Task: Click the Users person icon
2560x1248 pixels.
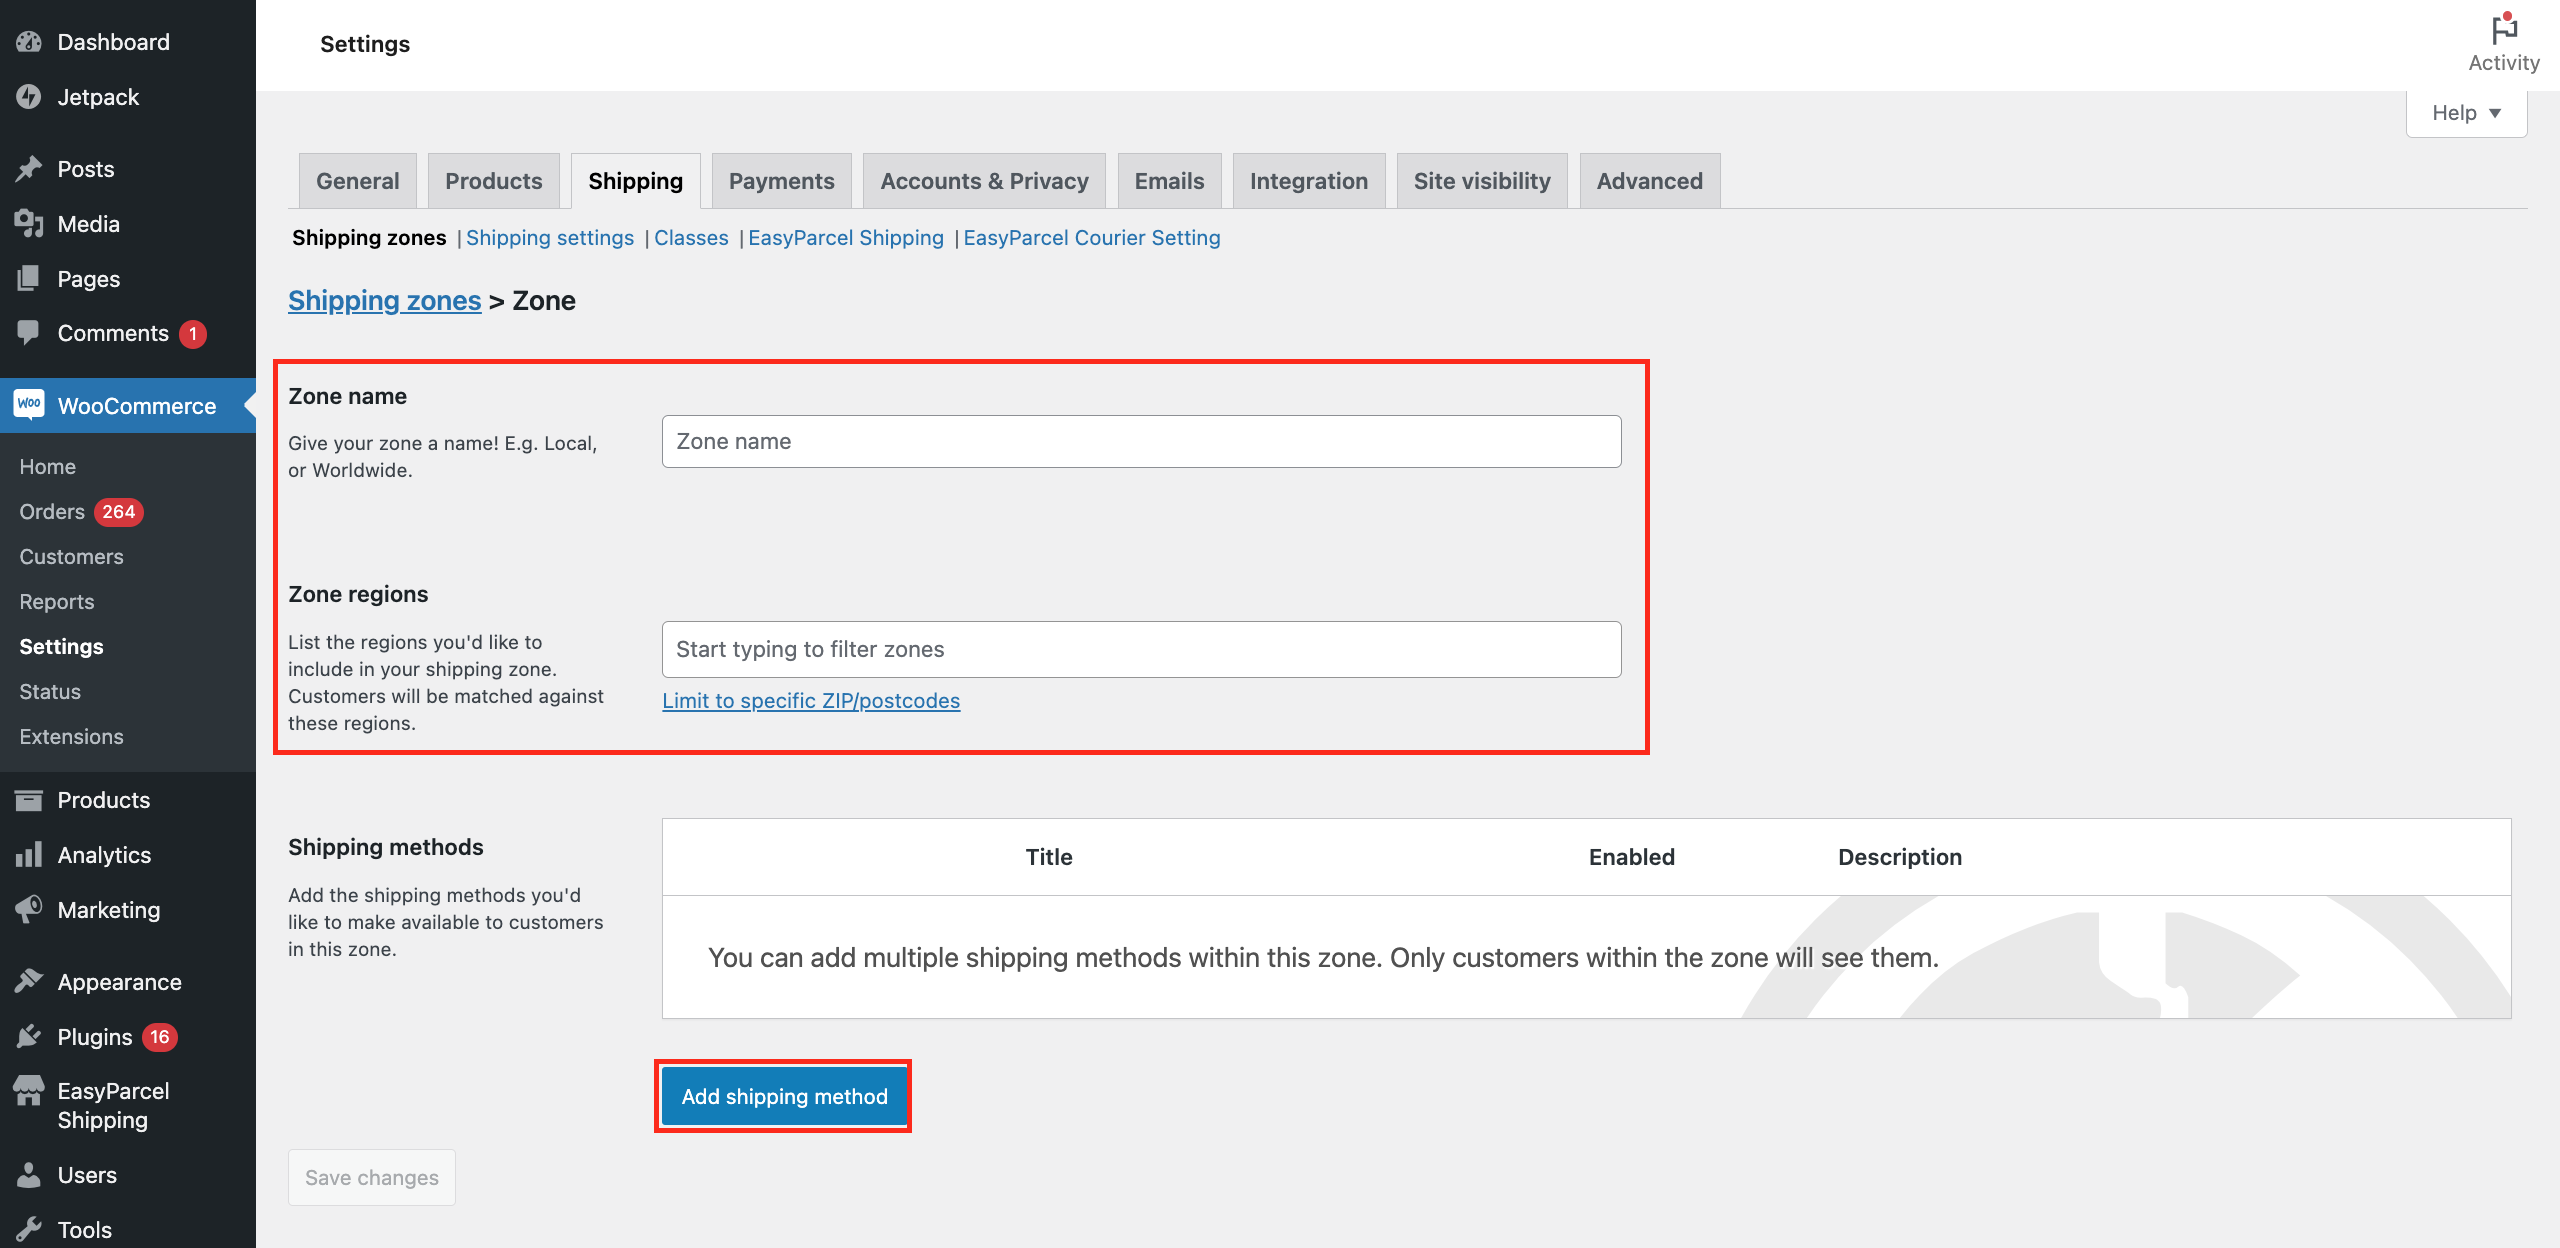Action: point(29,1175)
